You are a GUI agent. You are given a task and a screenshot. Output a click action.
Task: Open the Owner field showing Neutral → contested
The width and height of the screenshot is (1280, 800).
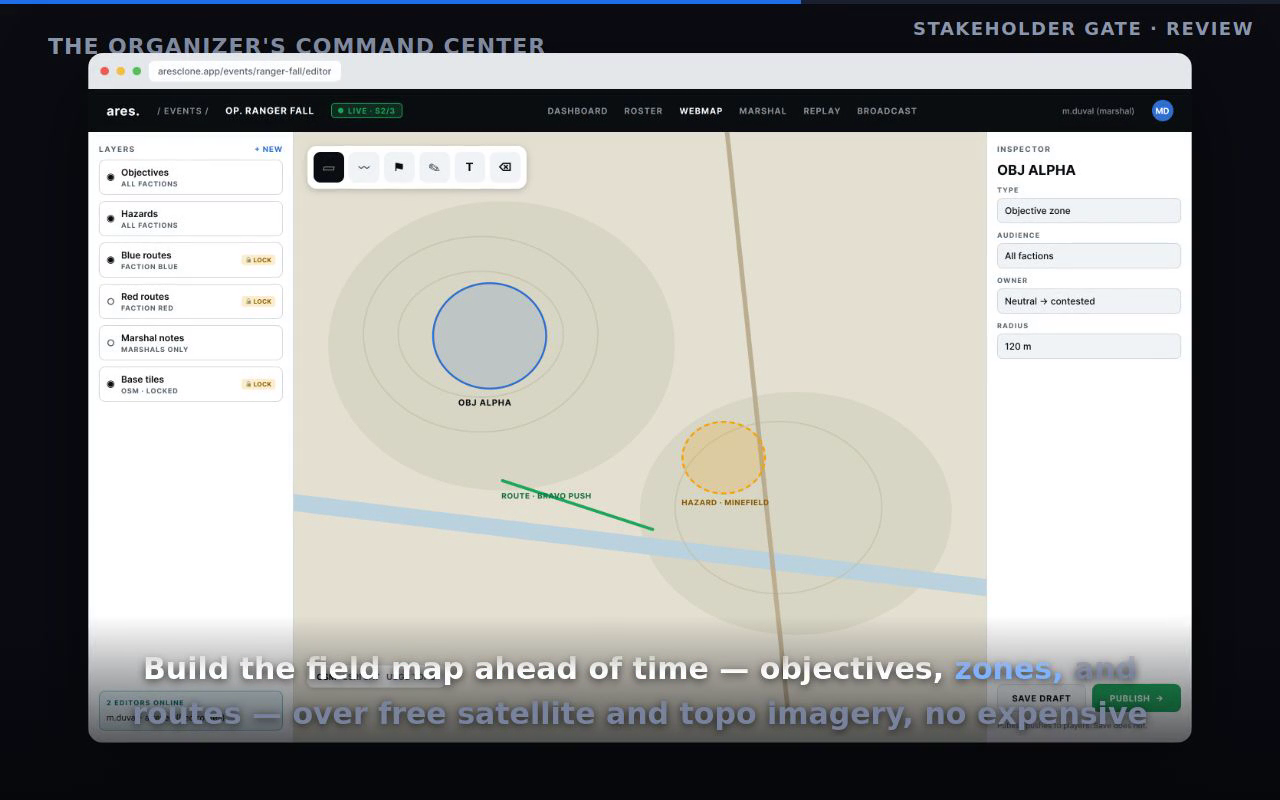pyautogui.click(x=1089, y=301)
